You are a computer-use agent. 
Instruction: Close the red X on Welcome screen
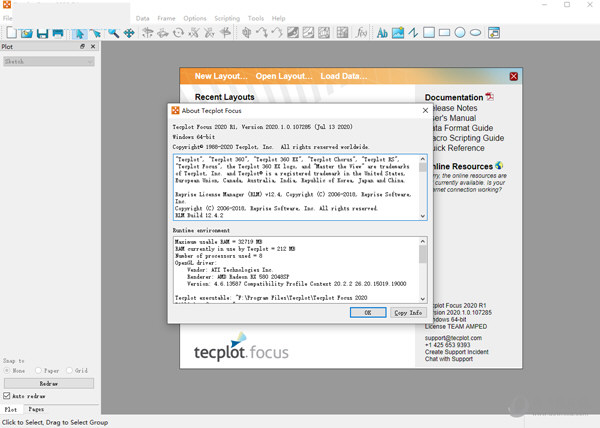pos(514,76)
